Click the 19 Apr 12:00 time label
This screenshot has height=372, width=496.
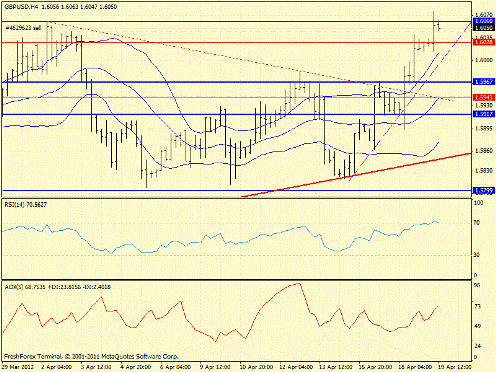pos(454,367)
